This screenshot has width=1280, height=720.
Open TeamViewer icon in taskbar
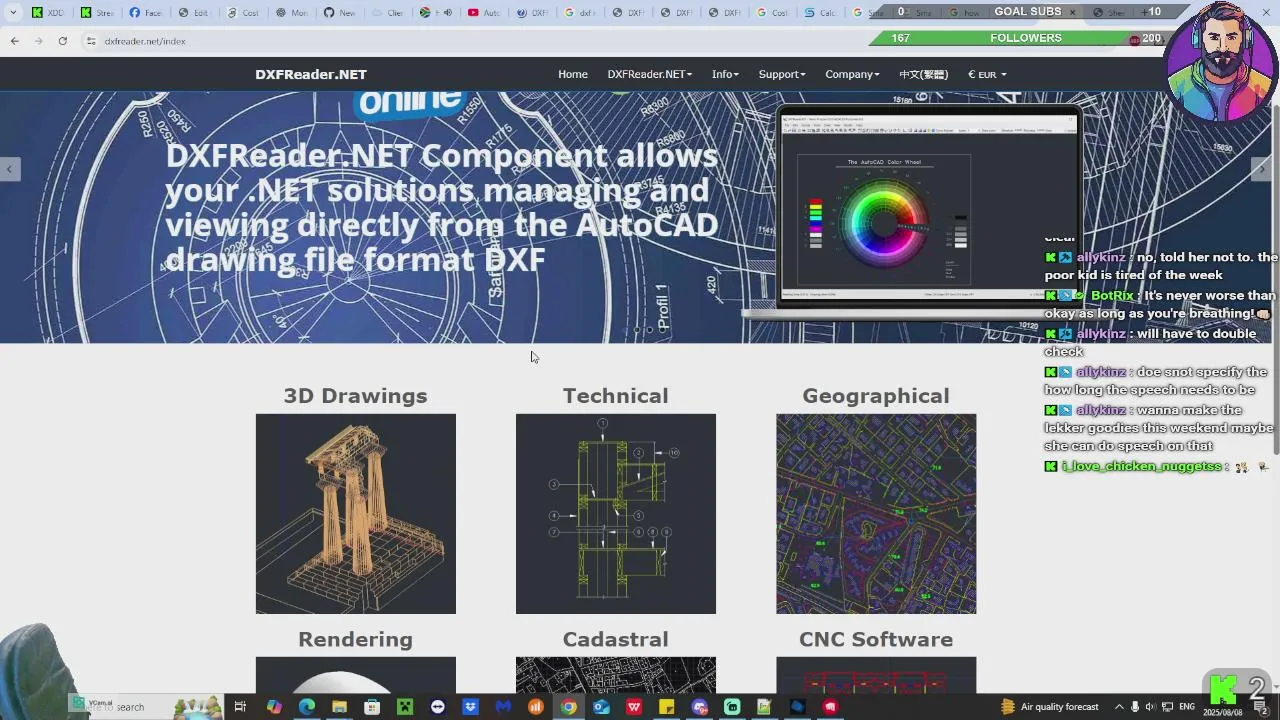click(437, 707)
